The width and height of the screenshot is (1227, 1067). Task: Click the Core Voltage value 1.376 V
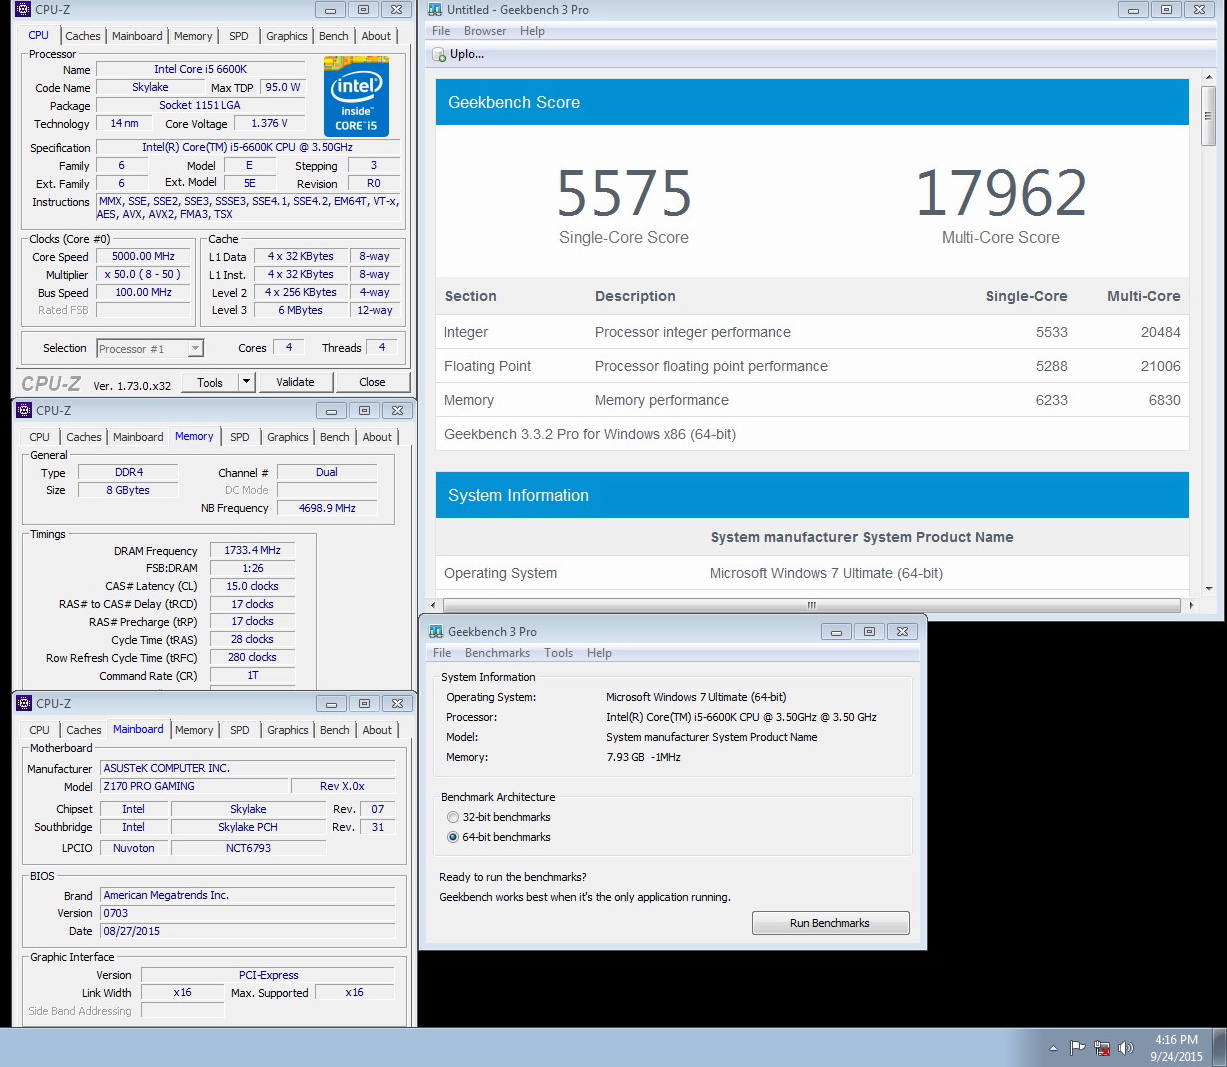pyautogui.click(x=269, y=123)
